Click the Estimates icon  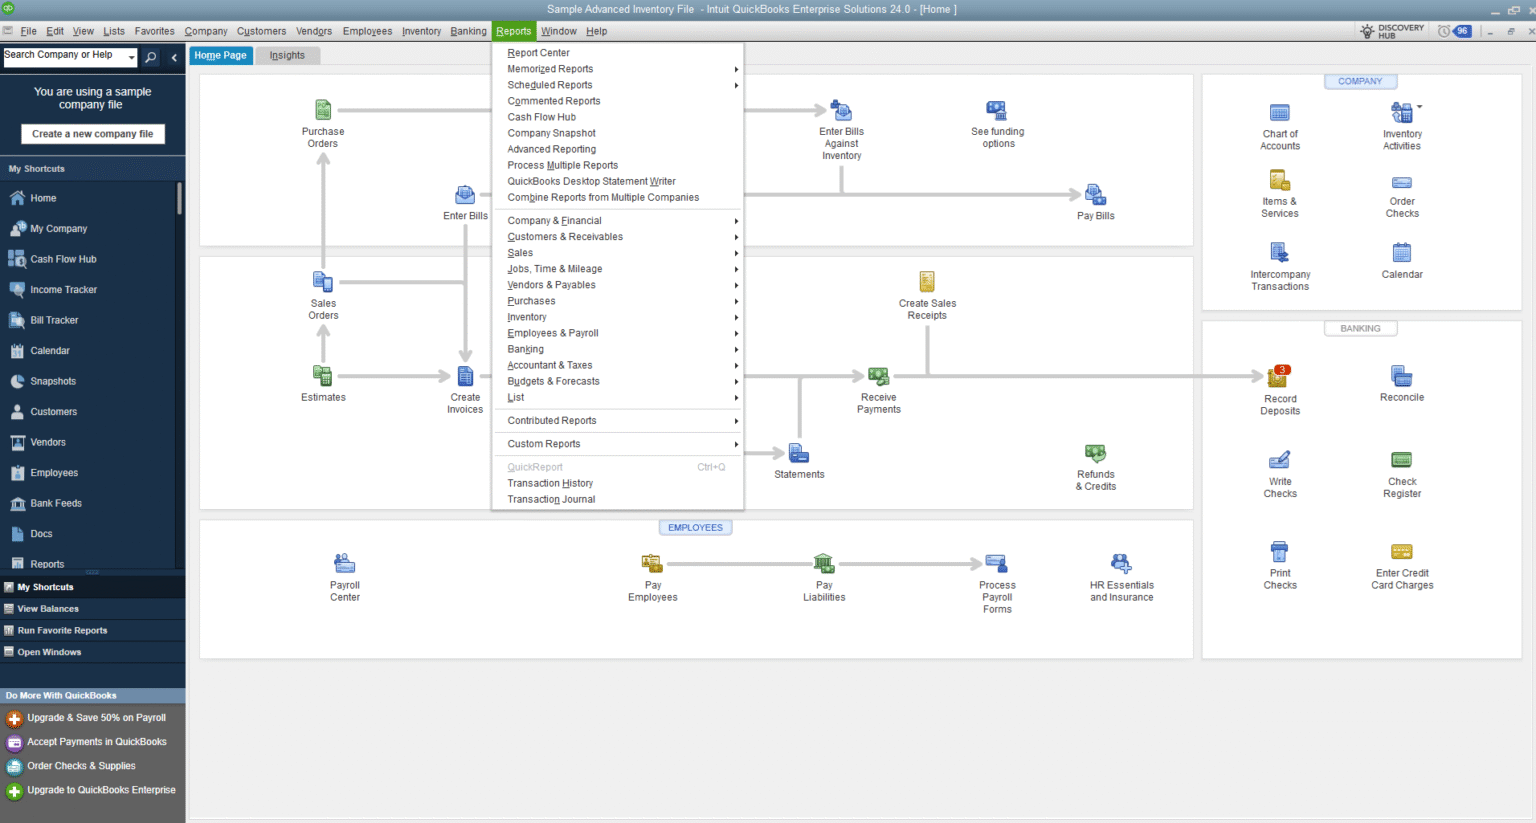click(x=323, y=376)
